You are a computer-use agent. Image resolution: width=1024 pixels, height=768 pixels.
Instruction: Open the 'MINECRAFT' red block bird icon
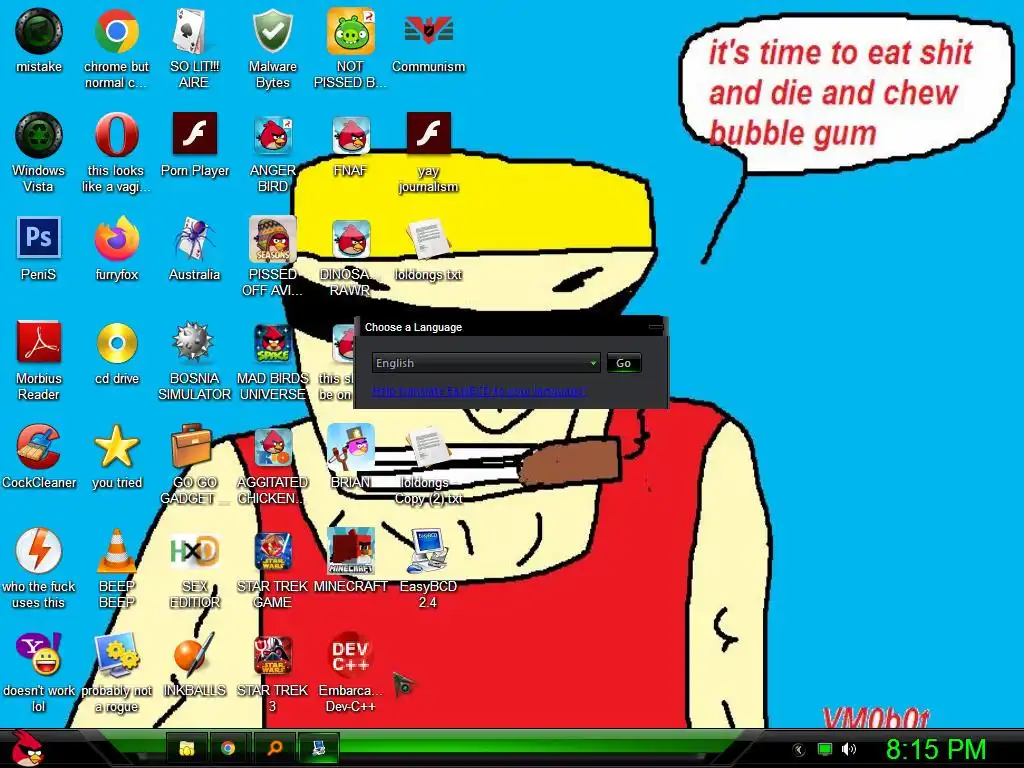coord(351,551)
